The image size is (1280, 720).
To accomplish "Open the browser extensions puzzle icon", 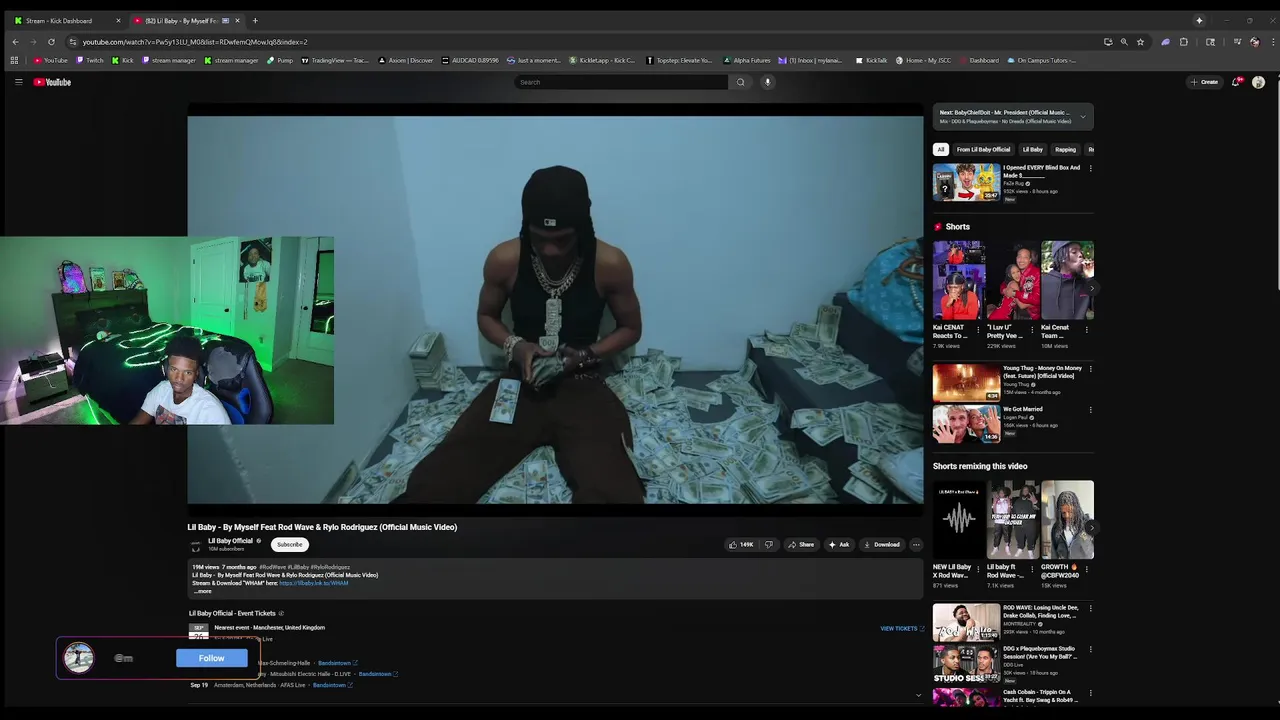I will (1184, 42).
